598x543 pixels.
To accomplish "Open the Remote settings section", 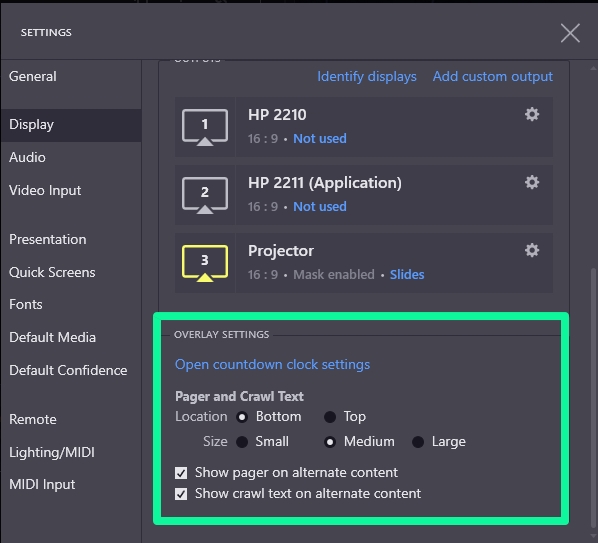I will (x=71, y=419).
